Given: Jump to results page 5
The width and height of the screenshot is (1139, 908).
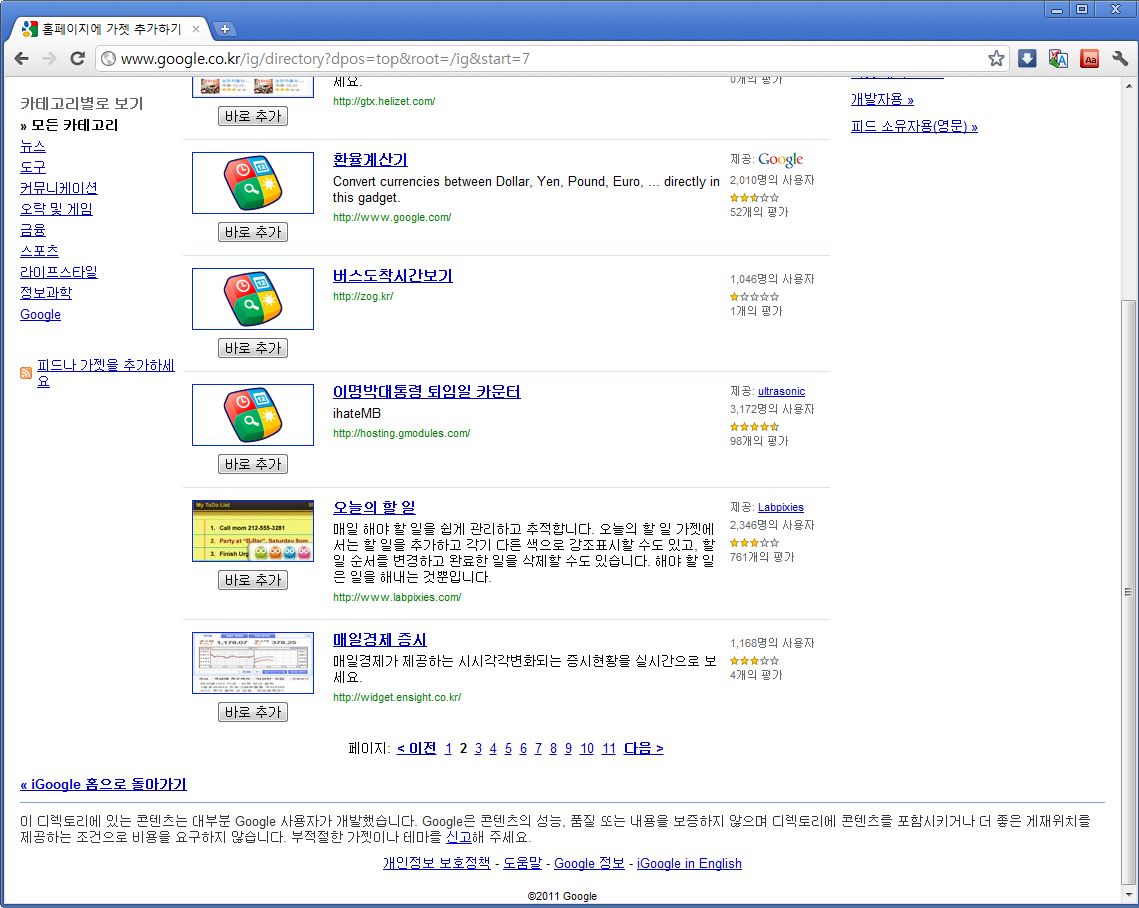Looking at the screenshot, I should coord(508,749).
